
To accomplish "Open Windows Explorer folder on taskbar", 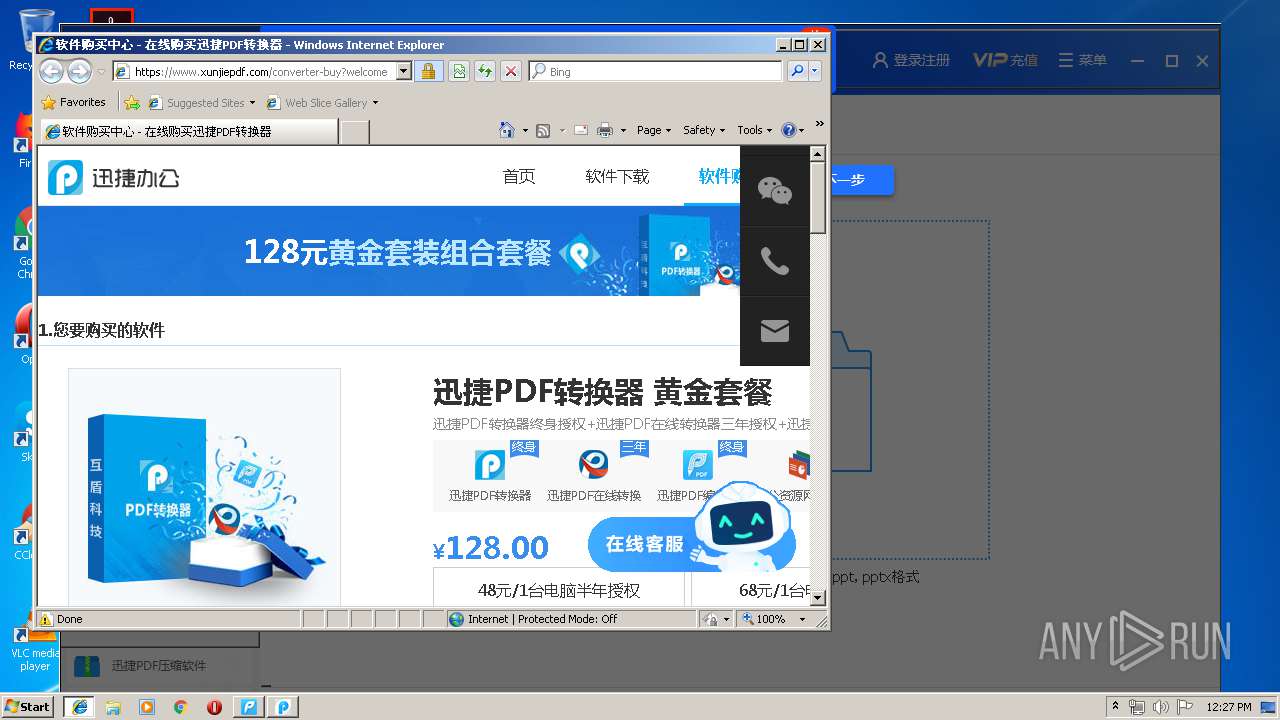I will click(113, 707).
